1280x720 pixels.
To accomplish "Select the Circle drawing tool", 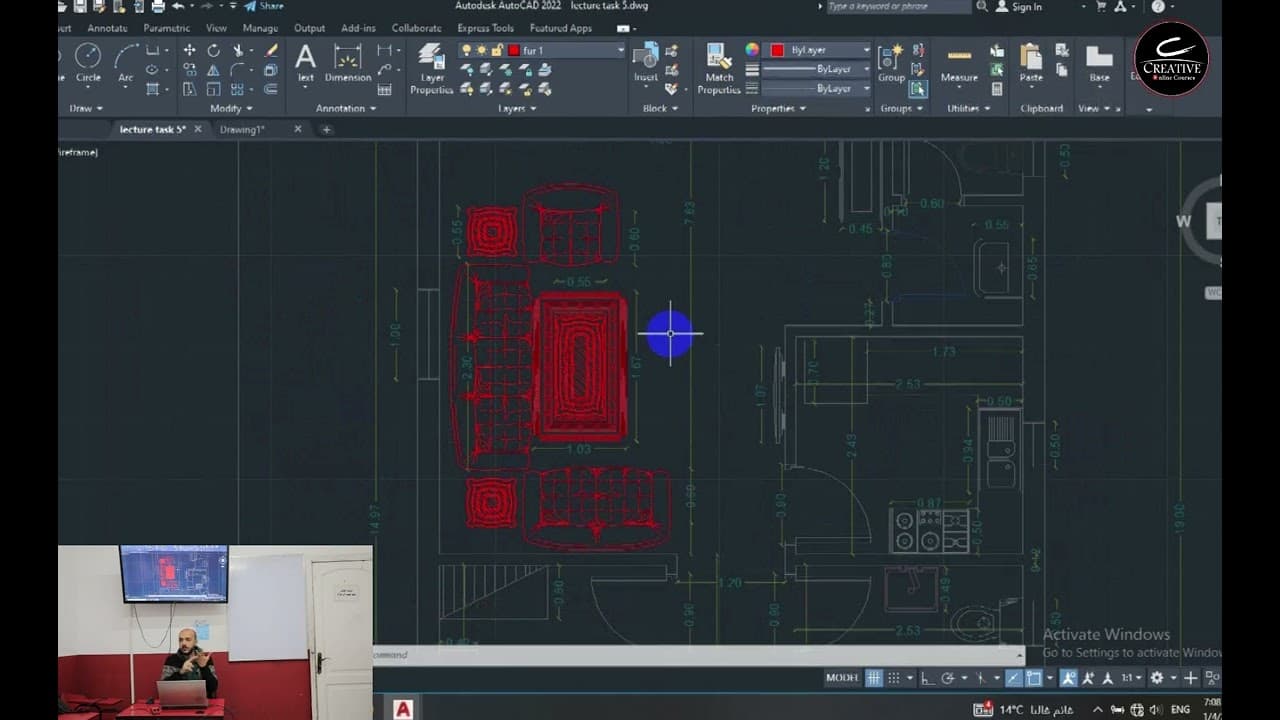I will [x=88, y=62].
